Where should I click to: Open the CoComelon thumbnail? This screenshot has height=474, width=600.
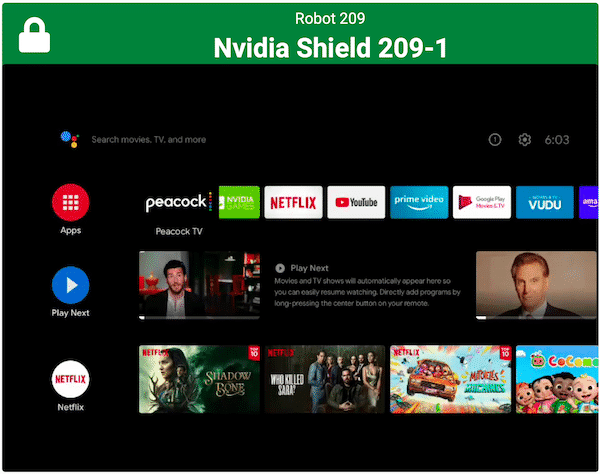coord(557,379)
